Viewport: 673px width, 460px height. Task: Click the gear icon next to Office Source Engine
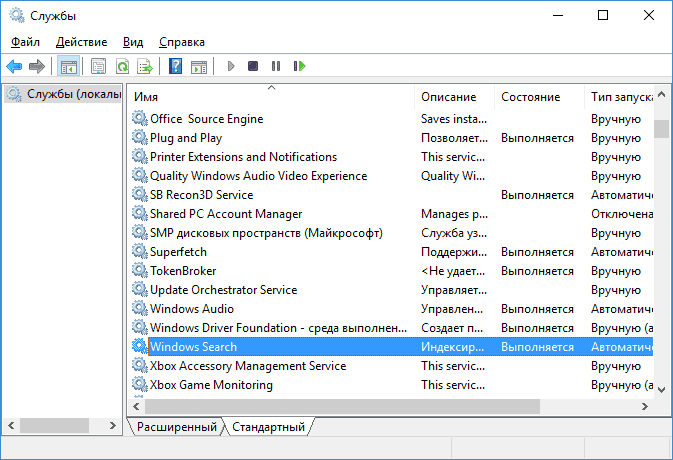[x=139, y=118]
